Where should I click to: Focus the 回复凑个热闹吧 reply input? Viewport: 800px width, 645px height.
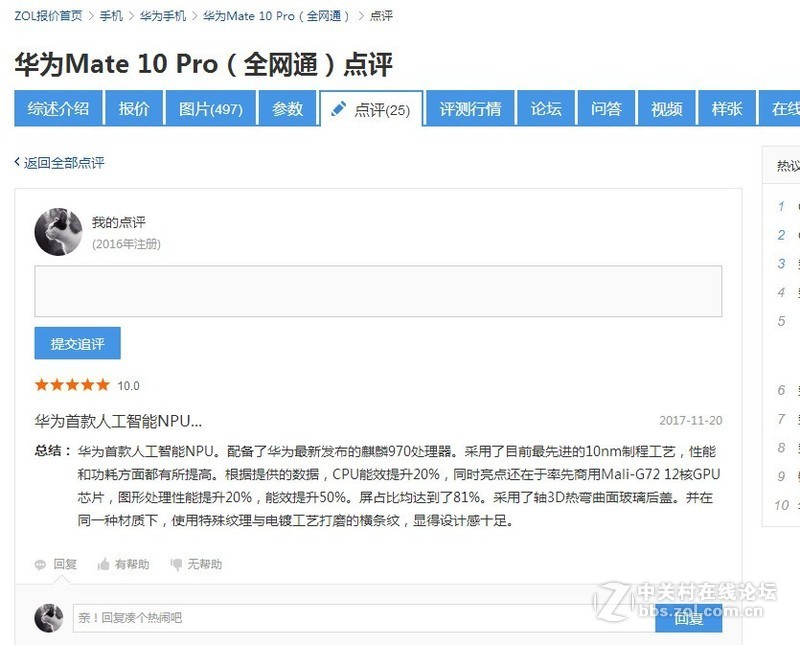click(x=364, y=618)
